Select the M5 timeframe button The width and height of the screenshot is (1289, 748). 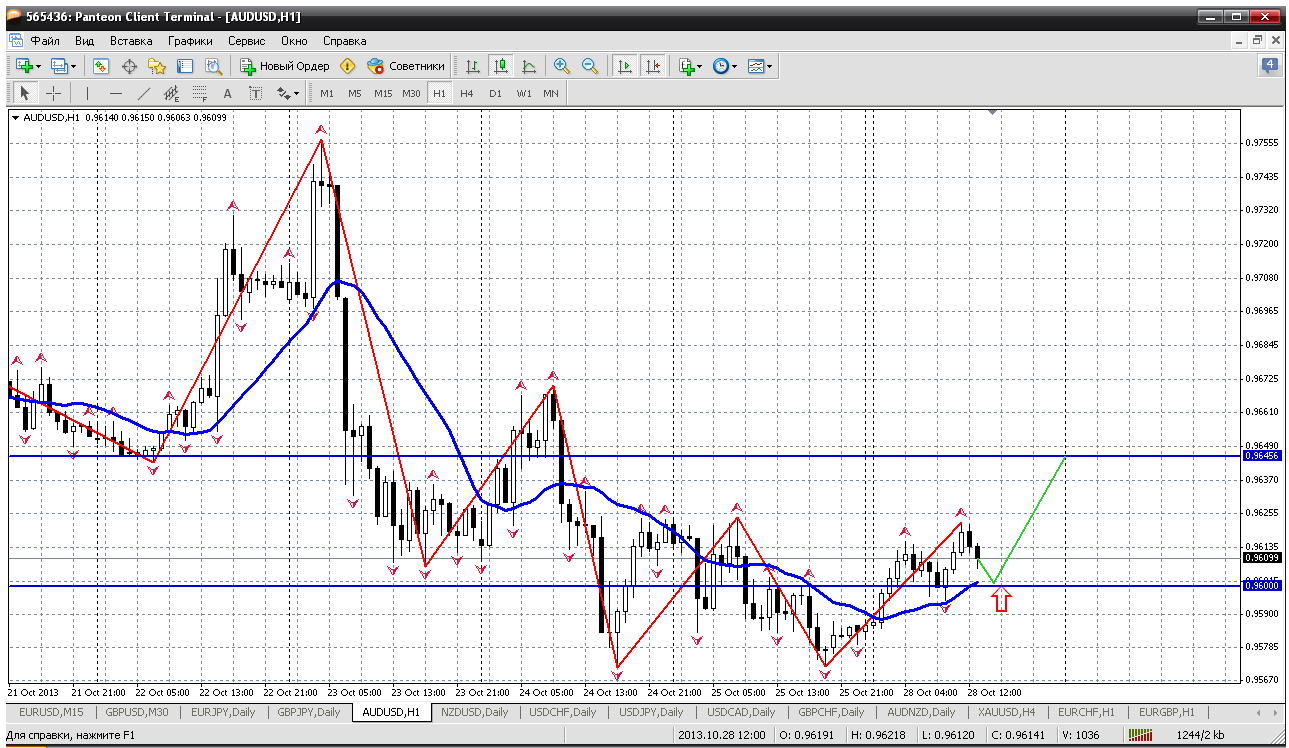[x=355, y=93]
